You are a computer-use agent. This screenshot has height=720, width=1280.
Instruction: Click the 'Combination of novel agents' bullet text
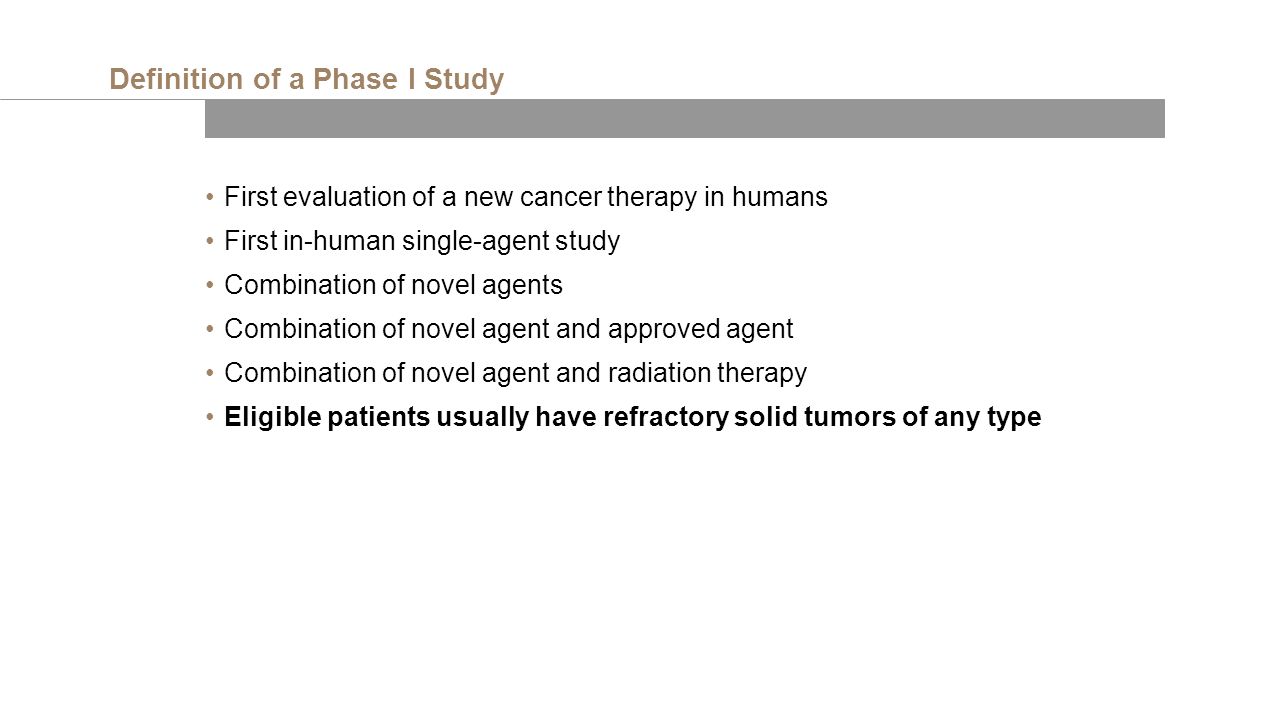pos(394,286)
